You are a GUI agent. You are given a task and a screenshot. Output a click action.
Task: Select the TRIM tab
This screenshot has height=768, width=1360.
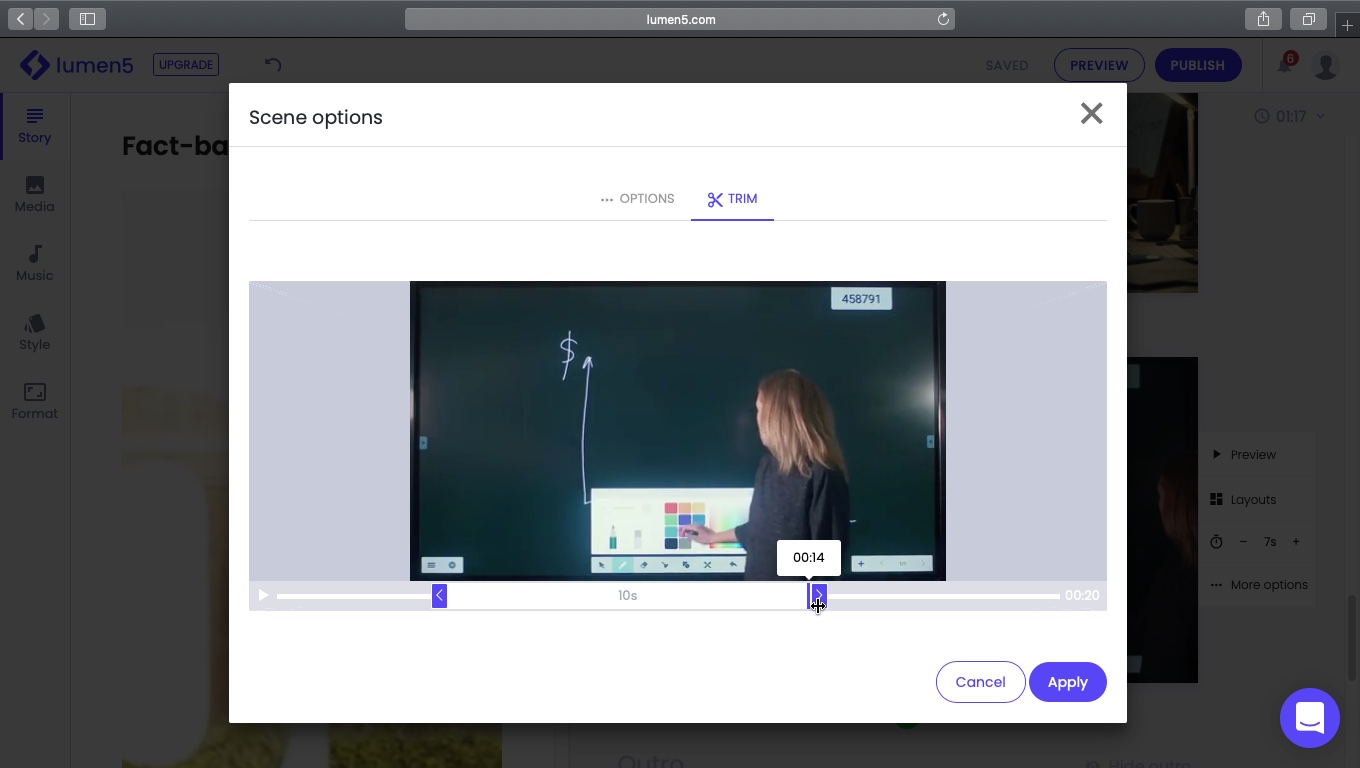click(x=732, y=199)
